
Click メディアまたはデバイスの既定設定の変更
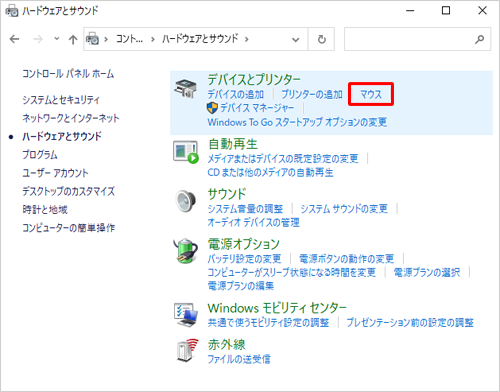click(283, 159)
